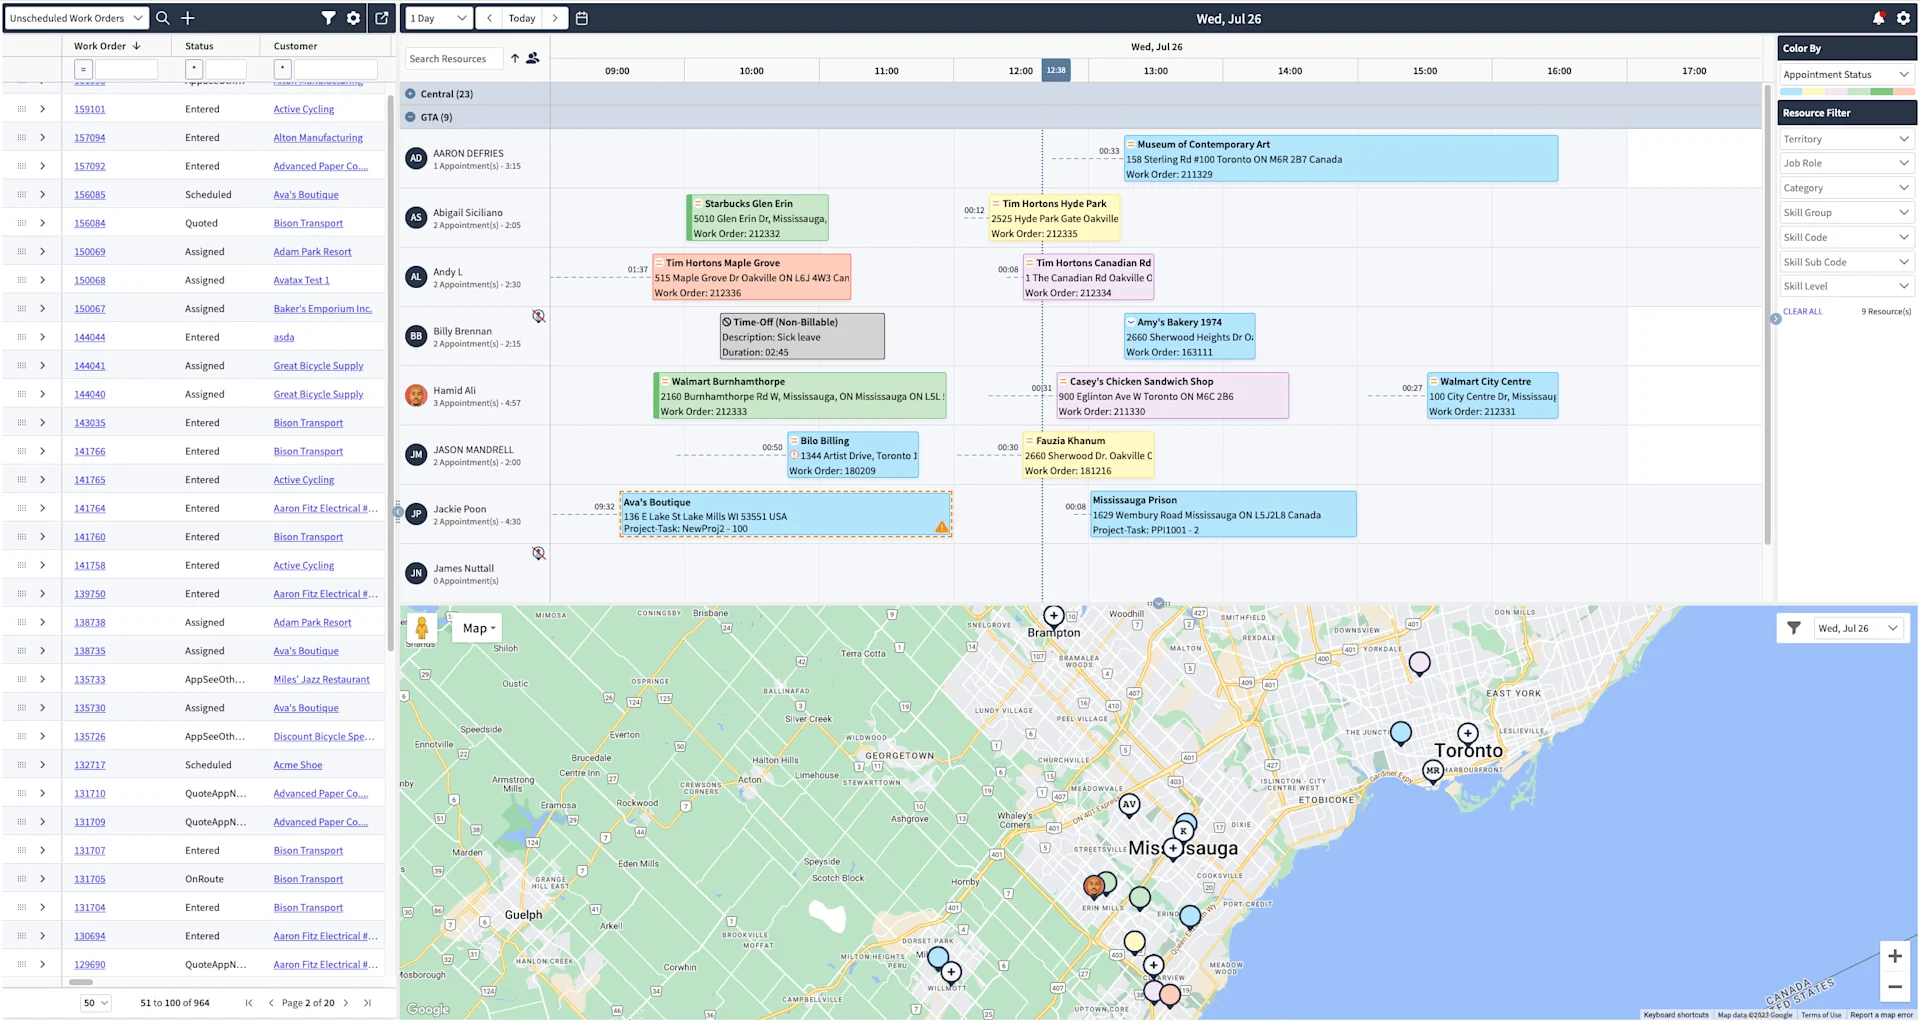This screenshot has width=1920, height=1022.
Task: Expand the row for work order 156085
Action: pyautogui.click(x=42, y=195)
